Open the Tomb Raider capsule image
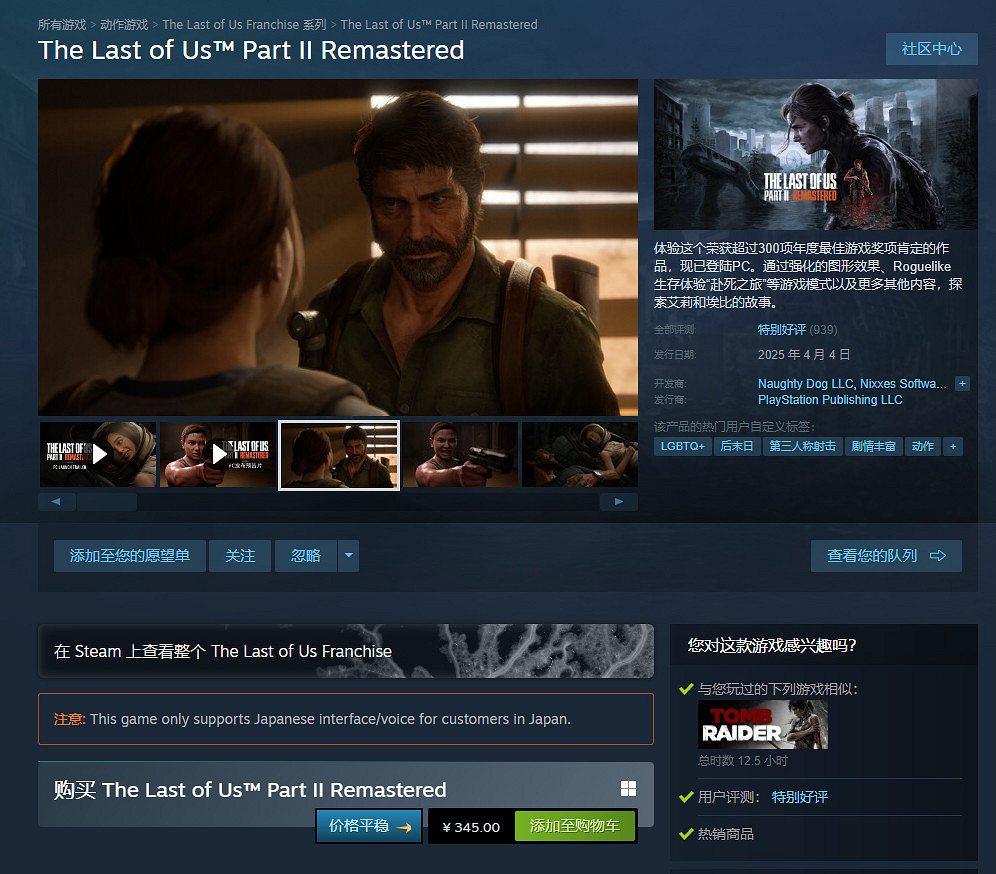Screen dimensions: 996x874 pos(763,725)
